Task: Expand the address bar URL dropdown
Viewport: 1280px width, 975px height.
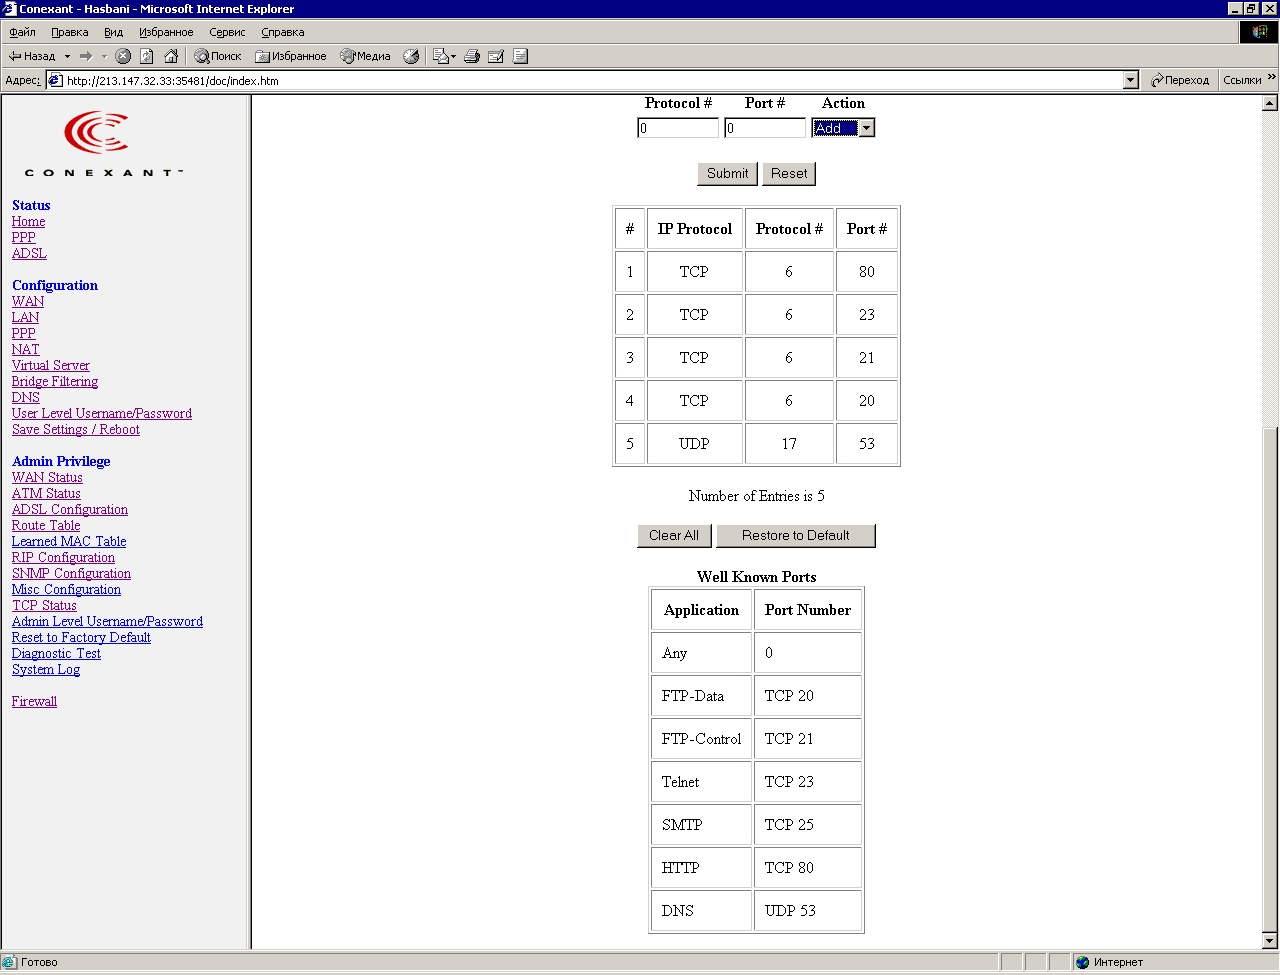Action: point(1131,80)
